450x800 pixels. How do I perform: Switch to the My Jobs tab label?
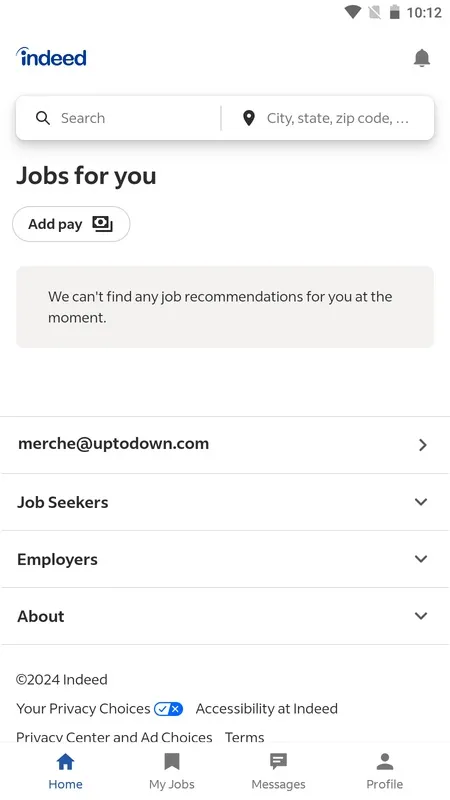point(172,784)
